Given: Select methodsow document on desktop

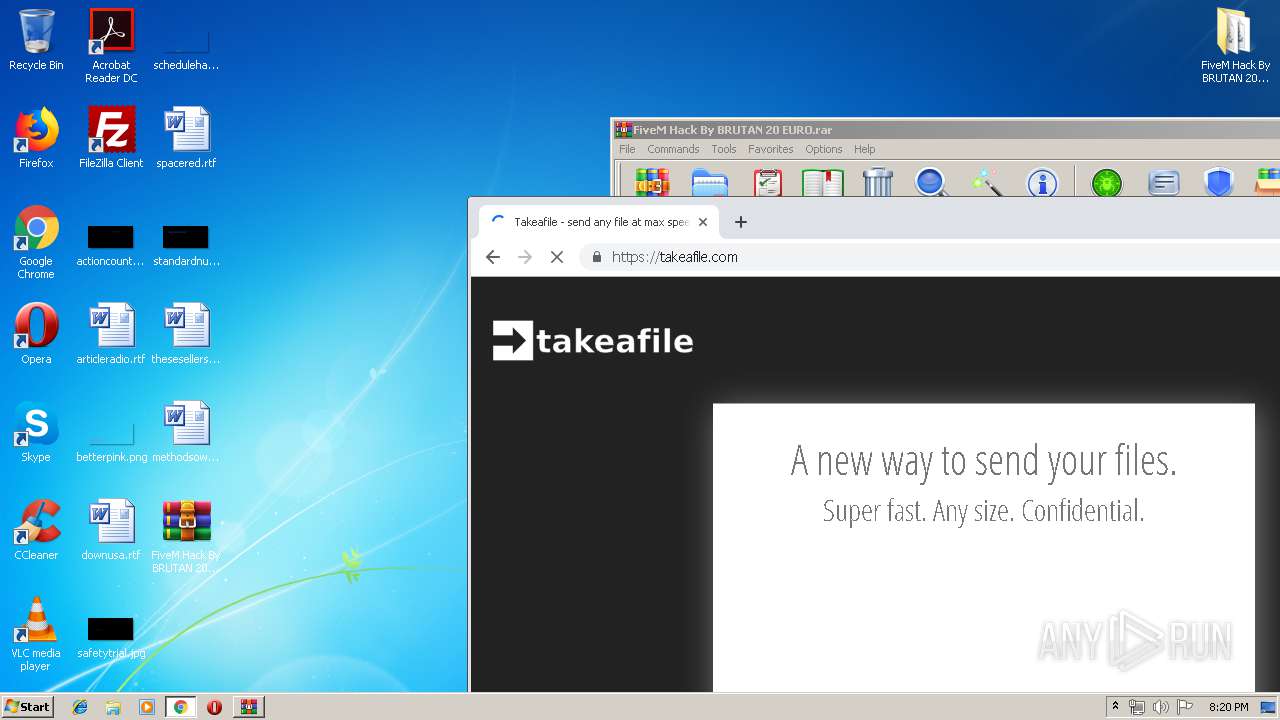Looking at the screenshot, I should point(186,432).
